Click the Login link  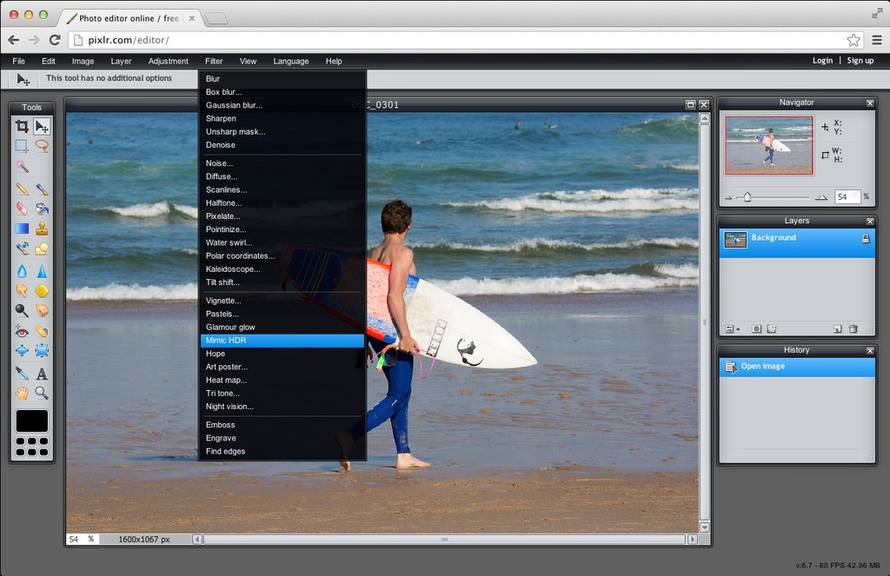[x=821, y=60]
